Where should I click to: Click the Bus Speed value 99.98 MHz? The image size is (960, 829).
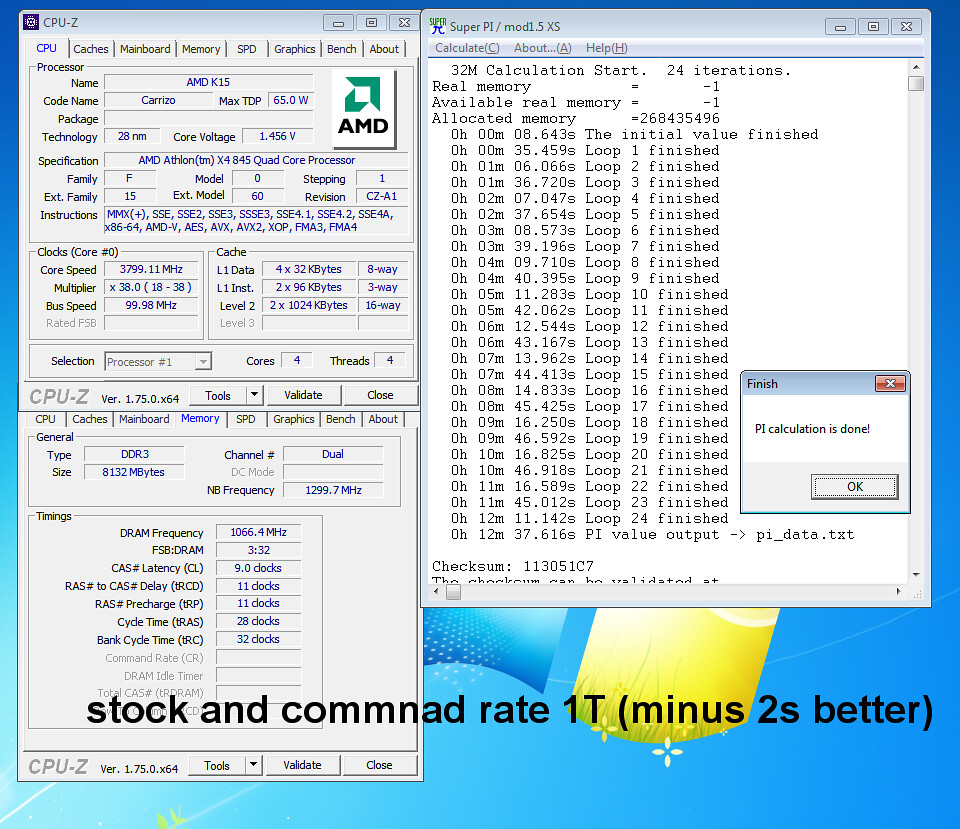[151, 306]
